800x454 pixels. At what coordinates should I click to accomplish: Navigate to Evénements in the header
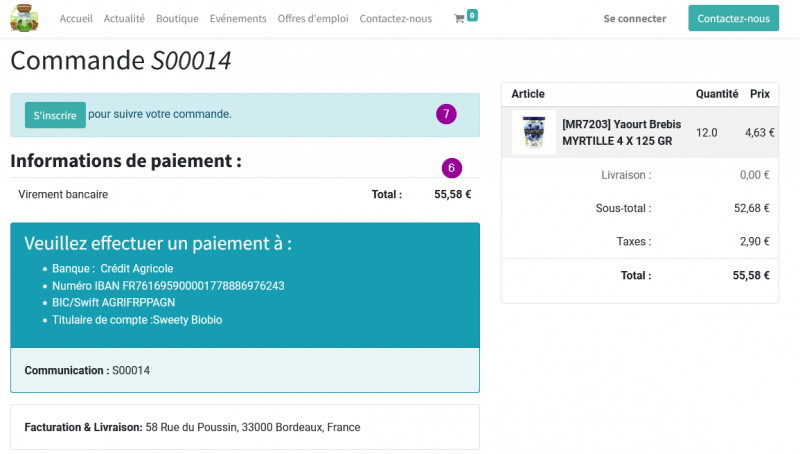tap(238, 18)
